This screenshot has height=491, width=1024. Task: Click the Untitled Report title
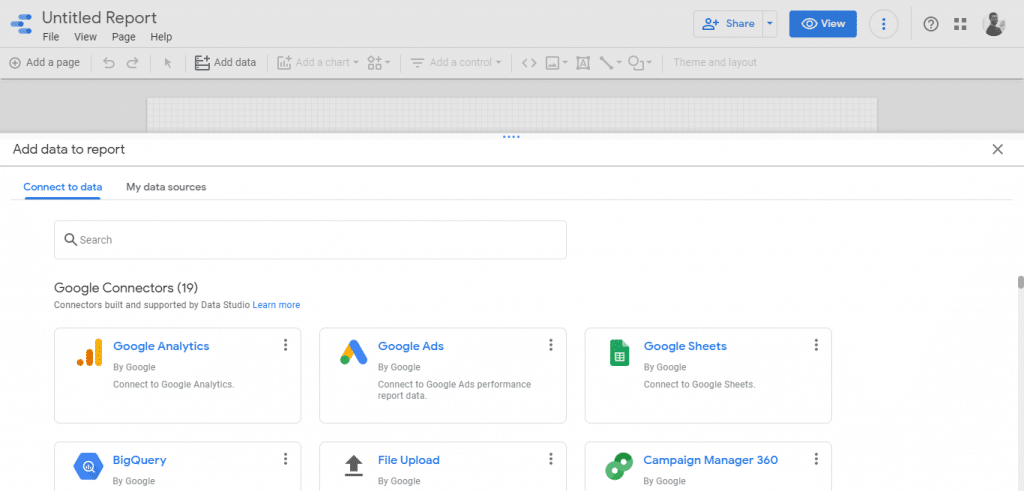[99, 18]
